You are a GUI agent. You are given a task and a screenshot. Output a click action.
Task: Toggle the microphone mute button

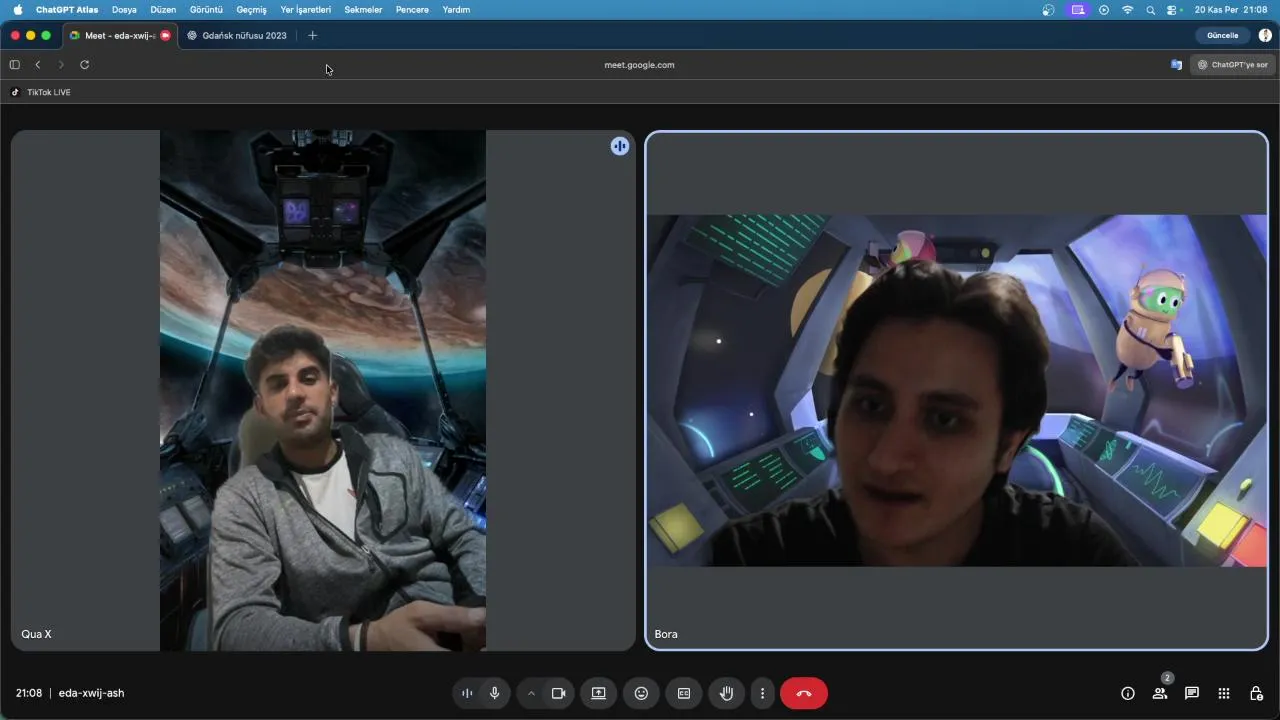pyautogui.click(x=494, y=693)
